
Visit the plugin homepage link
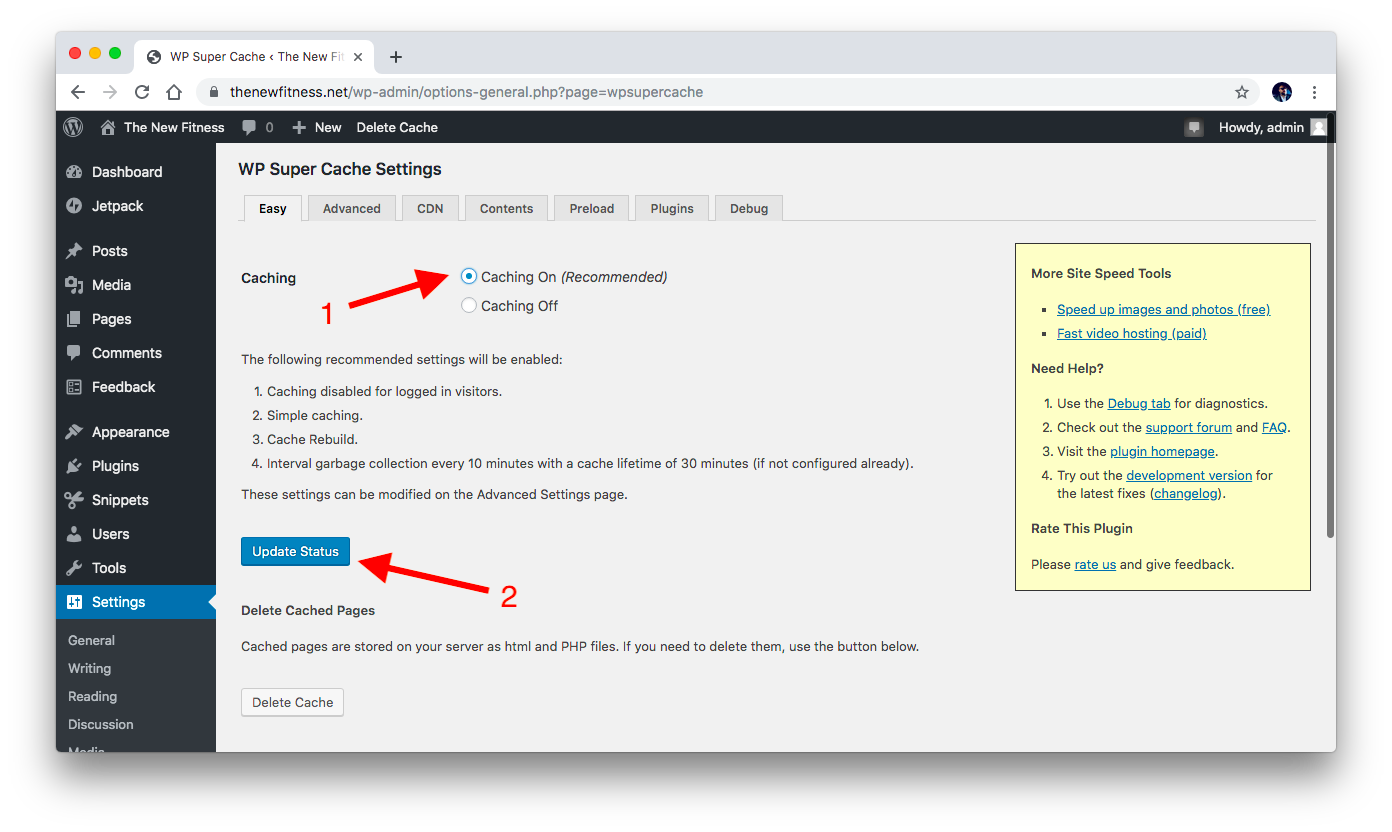1162,451
